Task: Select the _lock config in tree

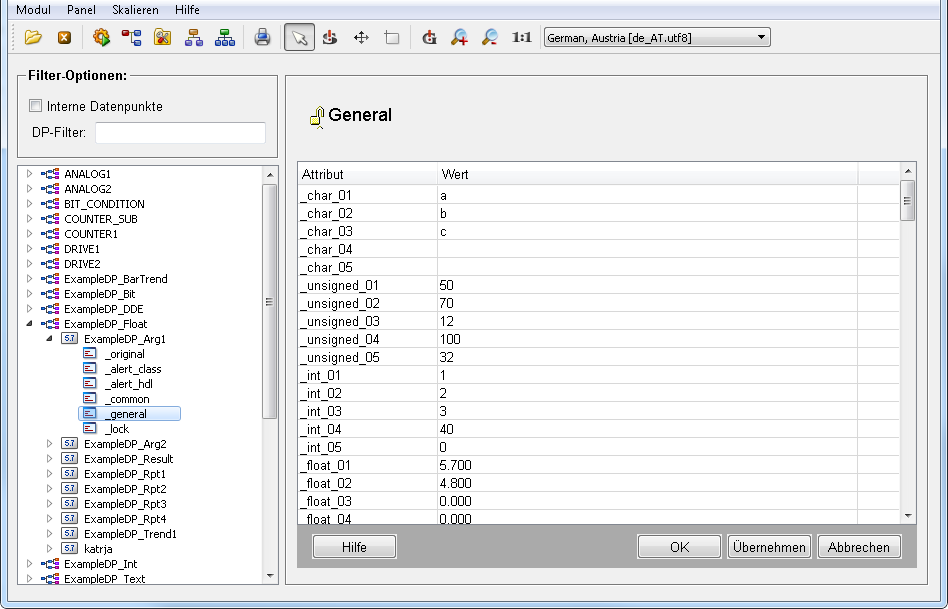Action: [x=117, y=429]
